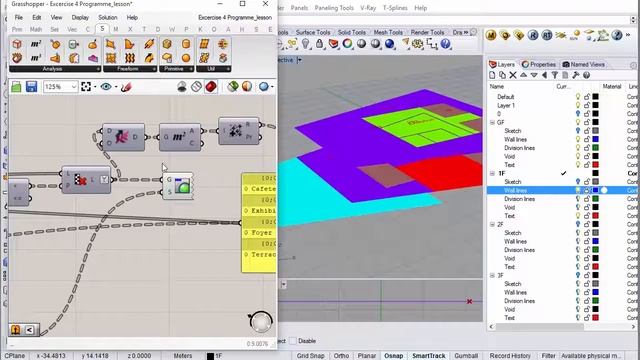Toggle visibility bulb of Layer 1
The image size is (640, 360).
[x=578, y=105]
